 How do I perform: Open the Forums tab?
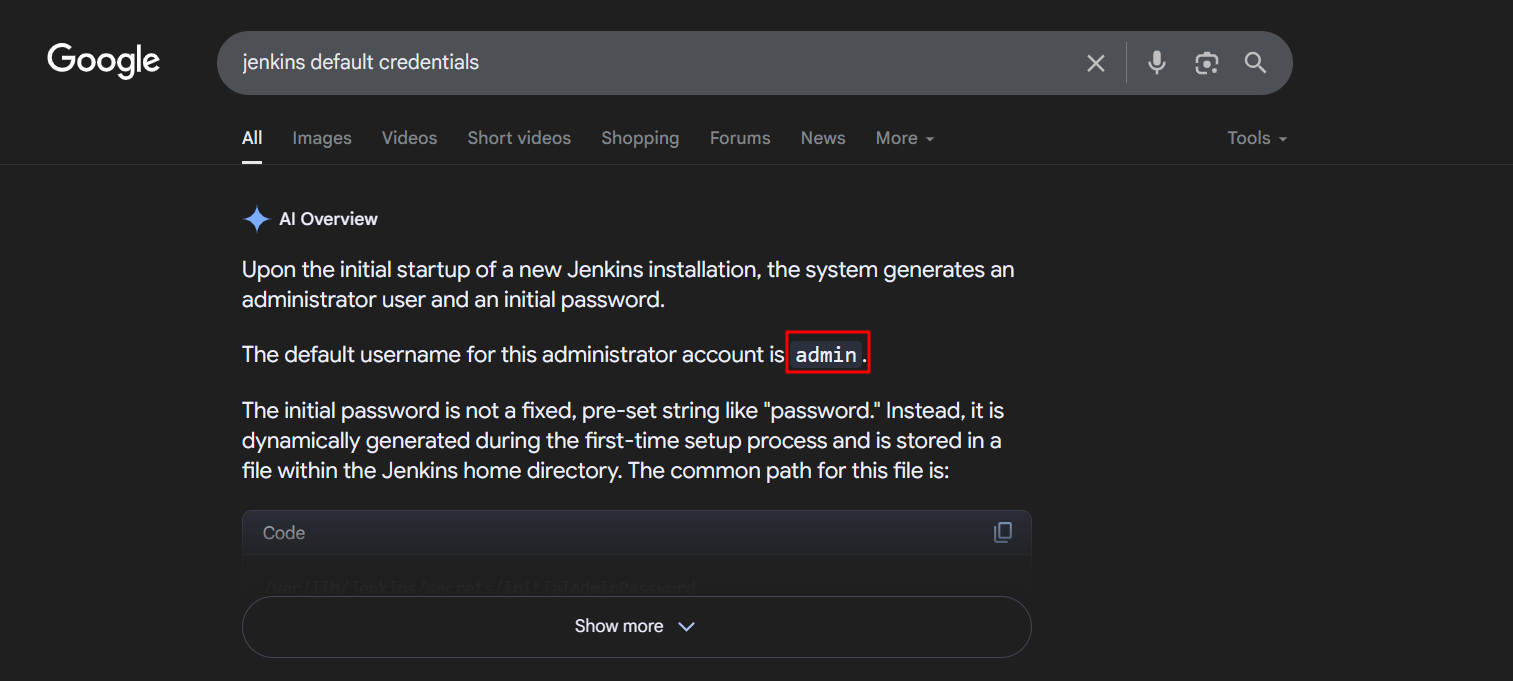click(740, 138)
